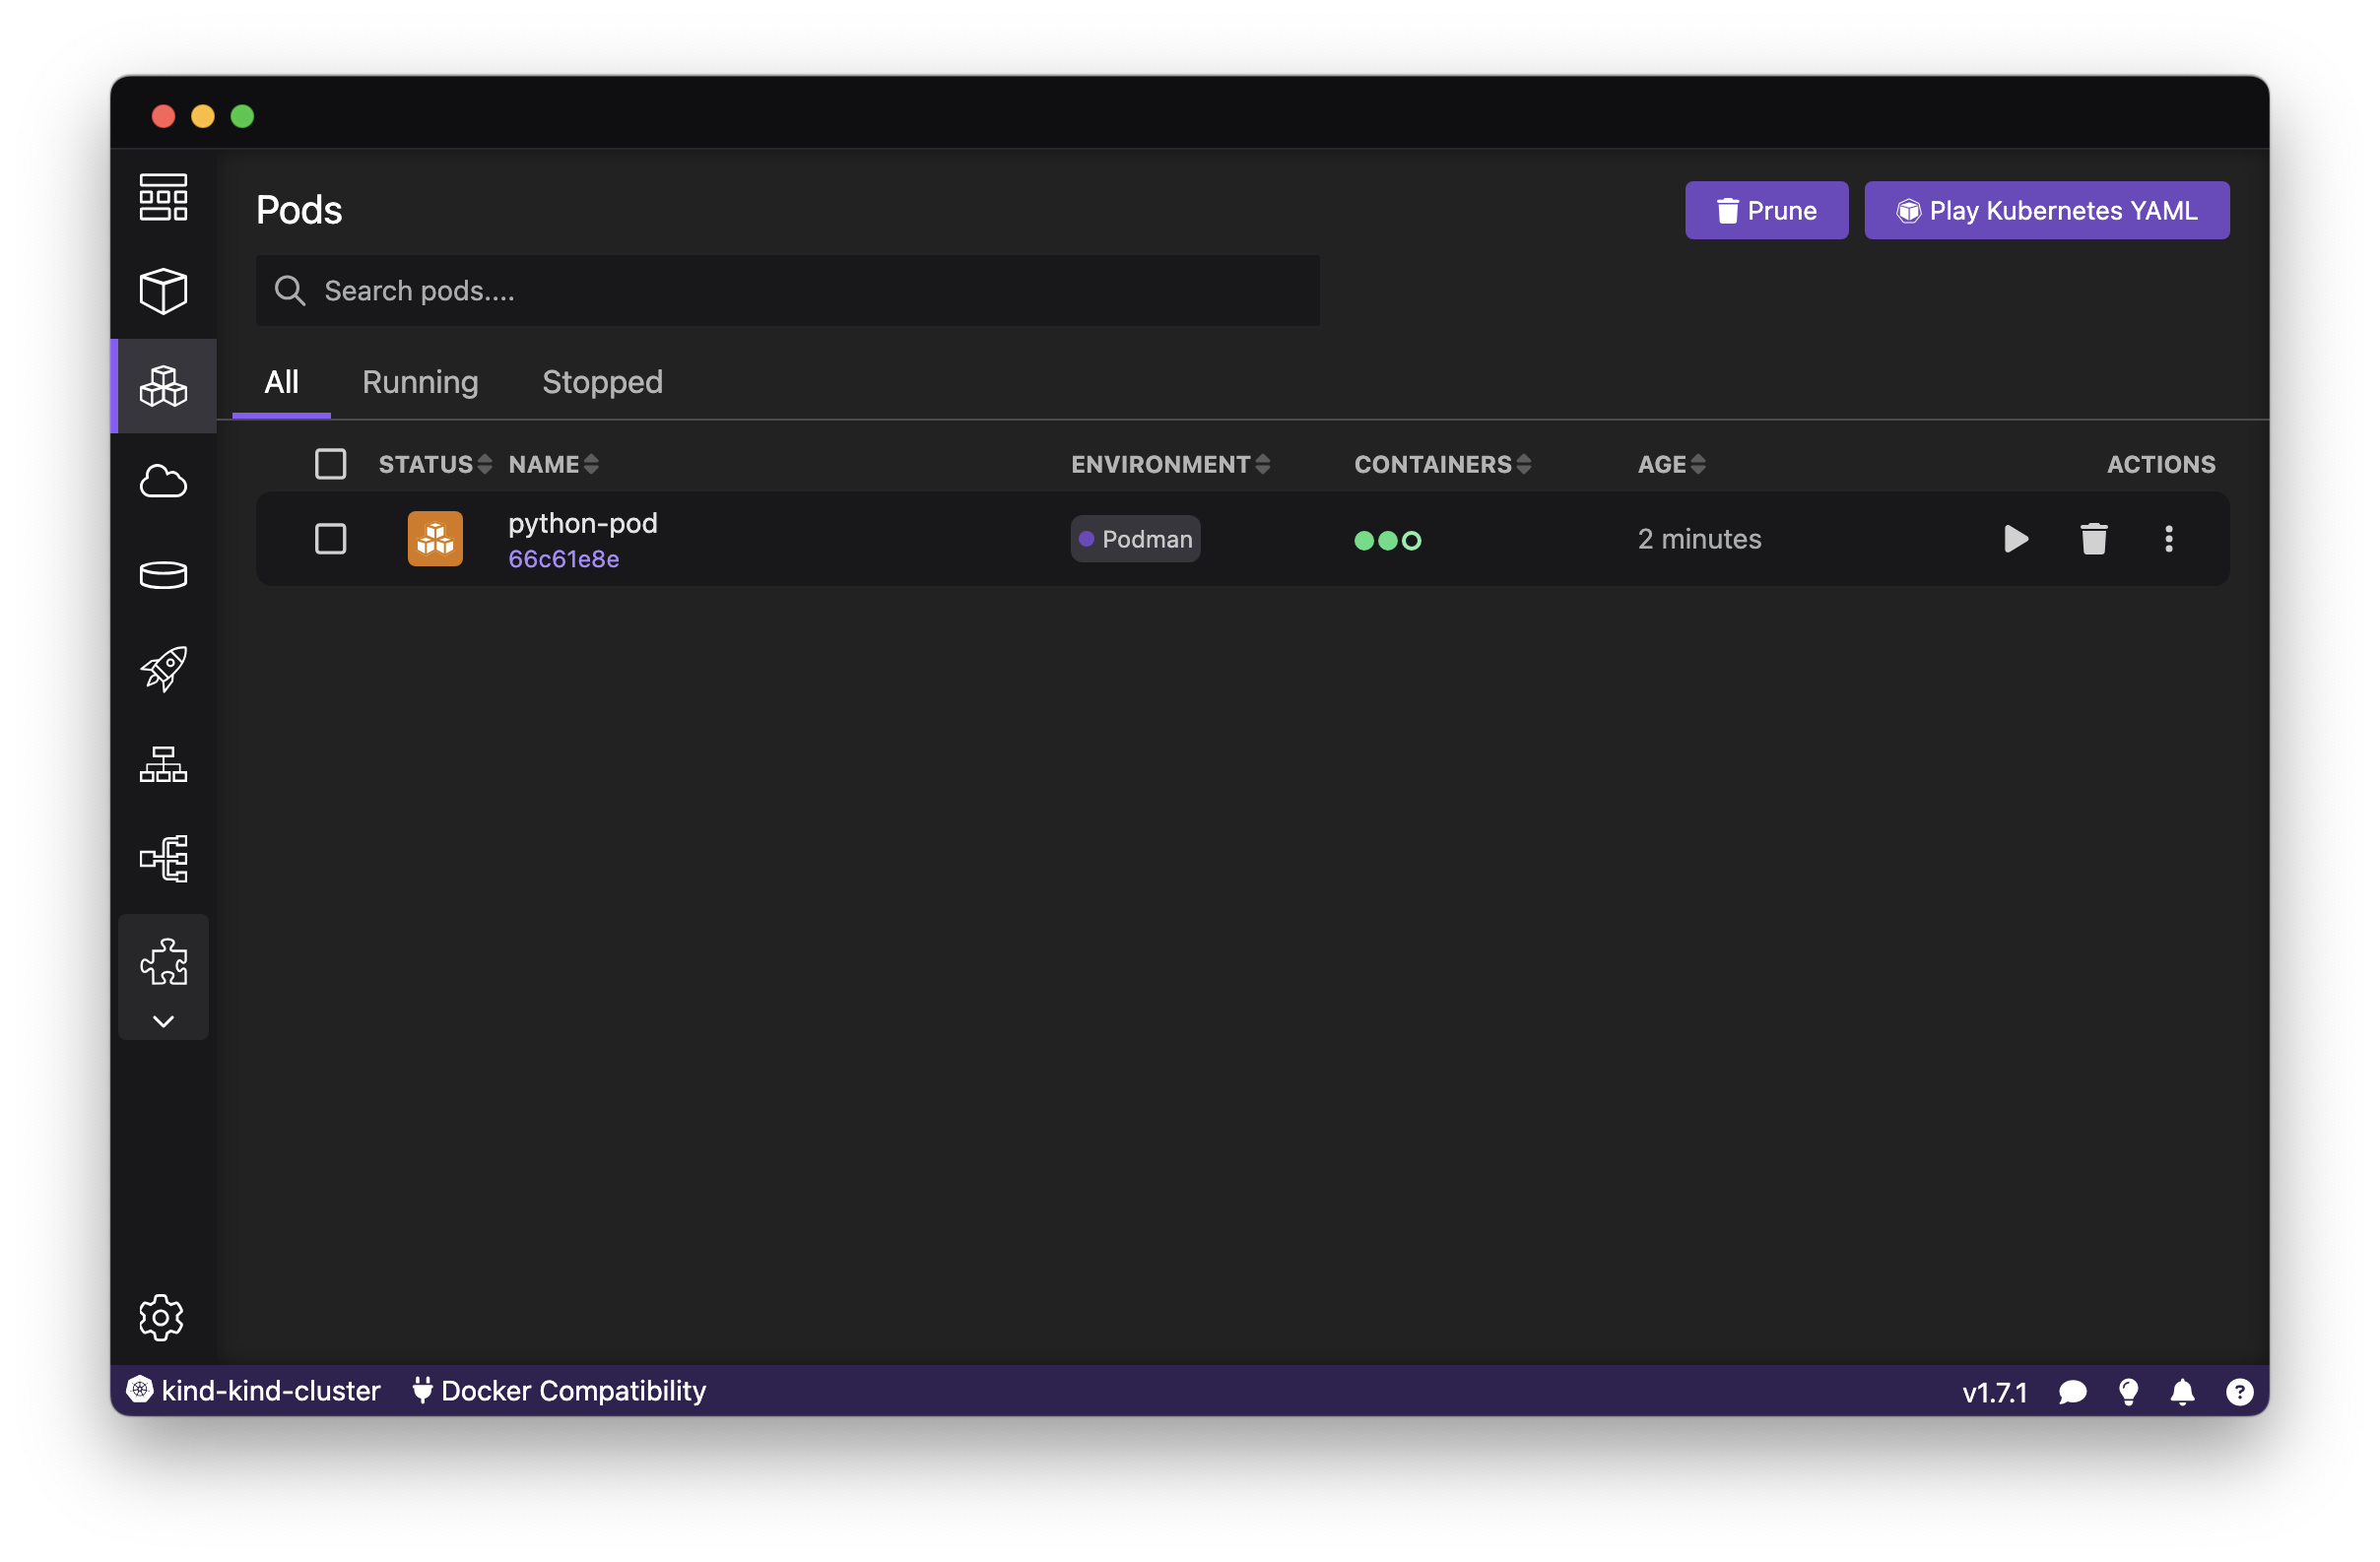The width and height of the screenshot is (2380, 1562).
Task: Open Extensions via the puzzle piece icon
Action: tap(163, 960)
